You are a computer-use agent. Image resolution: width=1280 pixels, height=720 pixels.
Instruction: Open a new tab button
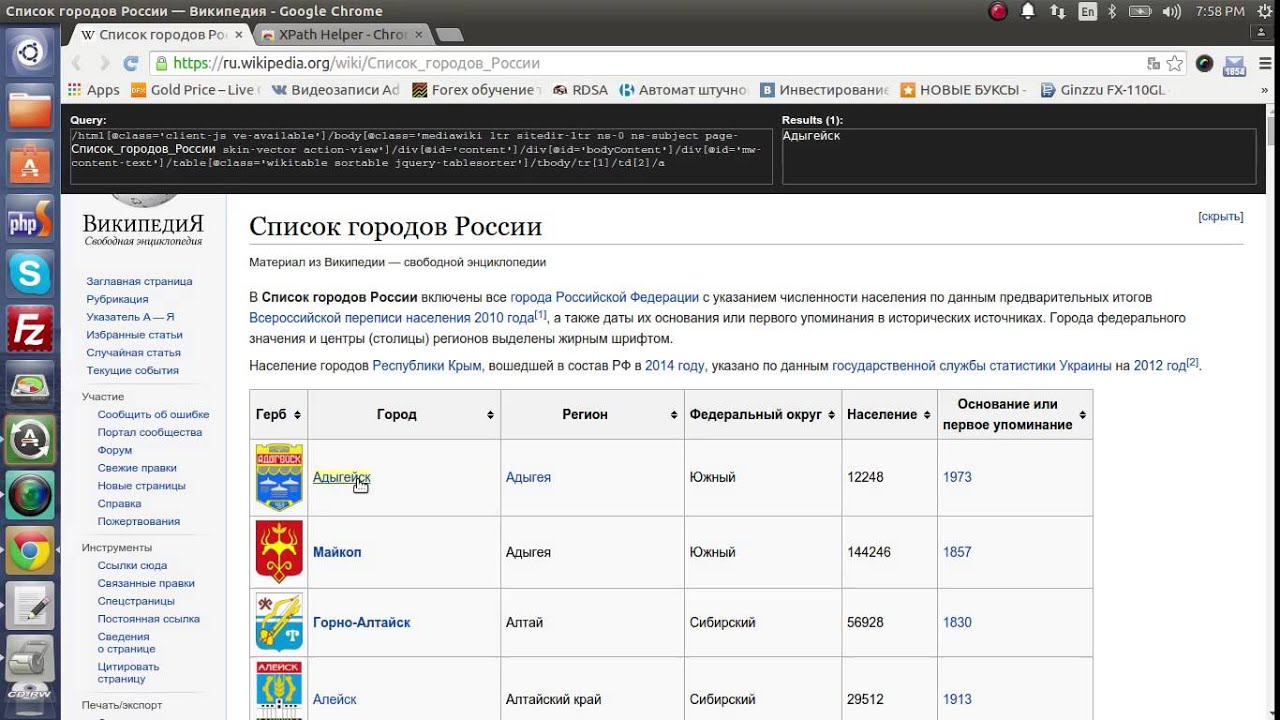[x=450, y=35]
